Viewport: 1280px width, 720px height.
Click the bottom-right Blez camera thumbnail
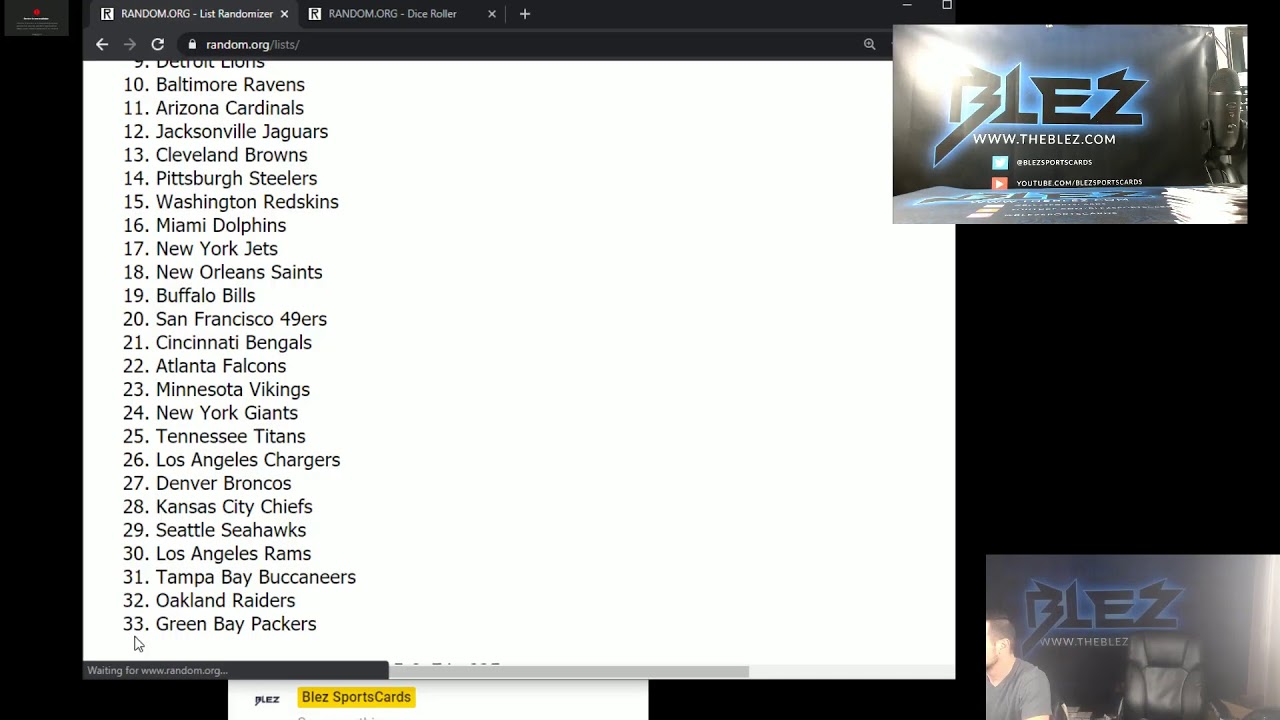(x=1132, y=637)
